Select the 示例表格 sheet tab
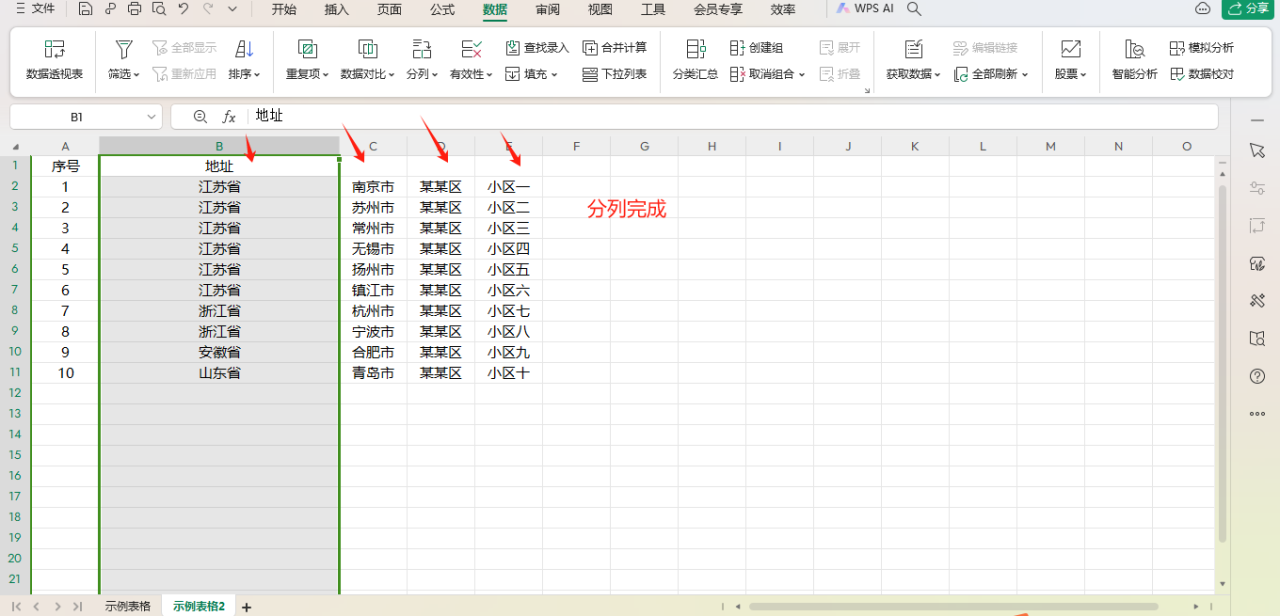This screenshot has width=1280, height=616. 128,606
